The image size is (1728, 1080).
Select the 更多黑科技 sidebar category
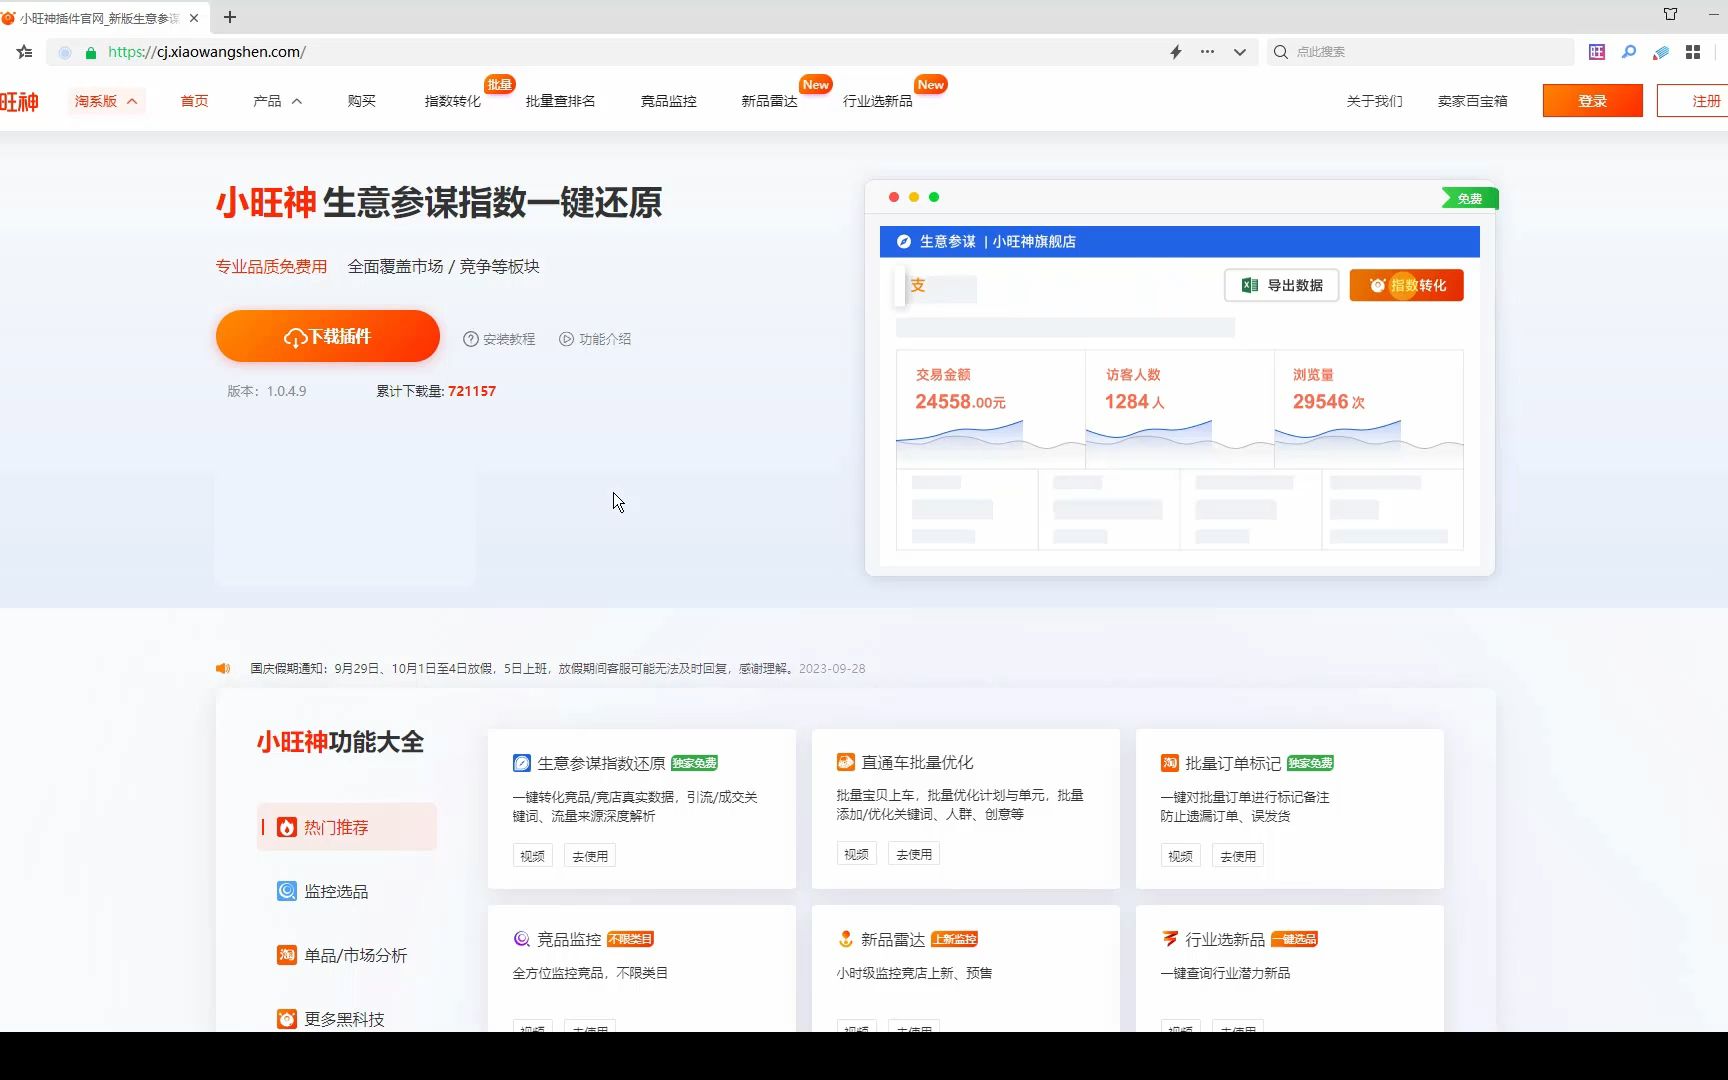click(330, 1019)
